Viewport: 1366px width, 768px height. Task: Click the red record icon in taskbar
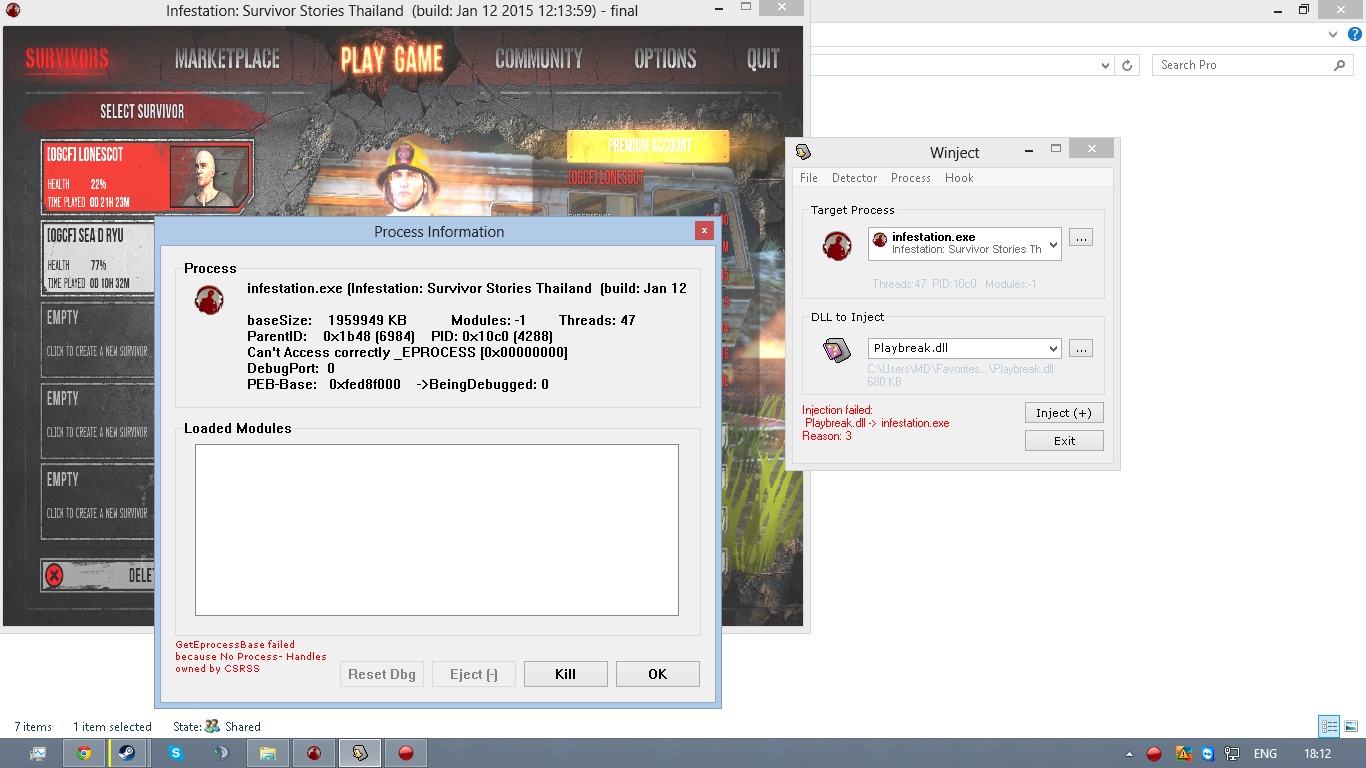tap(406, 753)
